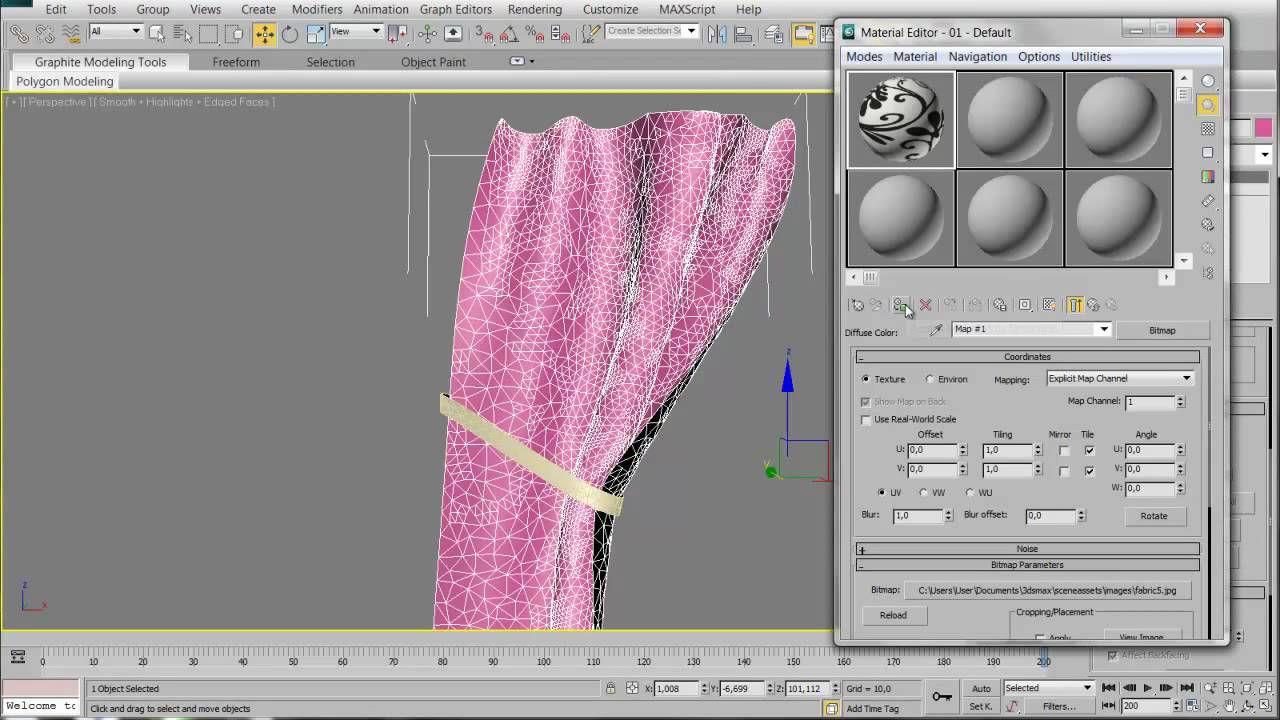Uncheck the U Tile checkbox
The height and width of the screenshot is (720, 1280).
(x=1089, y=451)
